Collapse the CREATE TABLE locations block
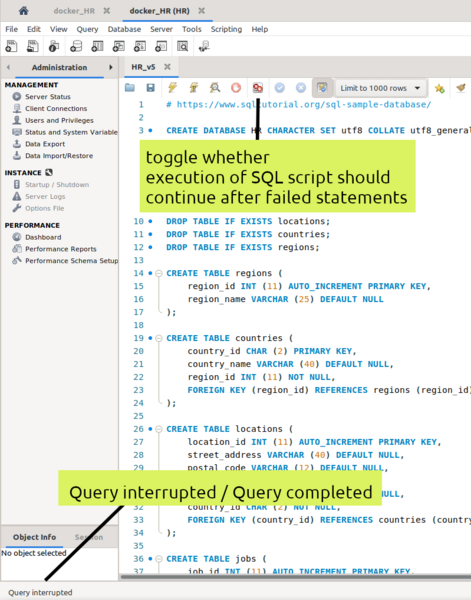This screenshot has height=600, width=471. coord(159,429)
